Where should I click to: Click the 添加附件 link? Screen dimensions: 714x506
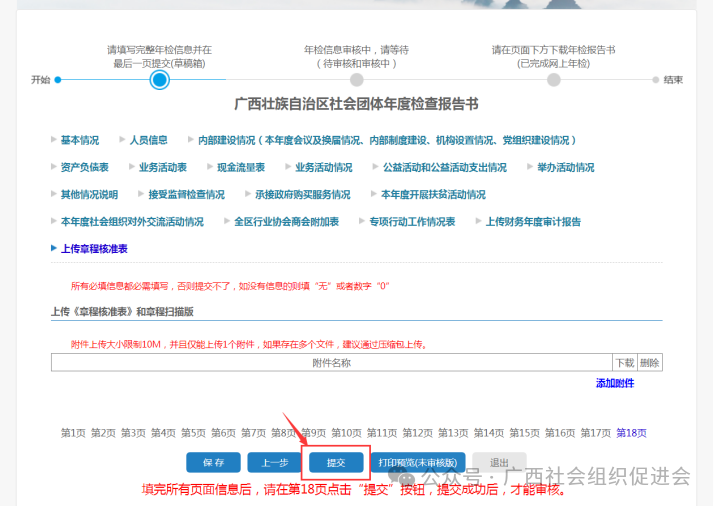[x=614, y=383]
